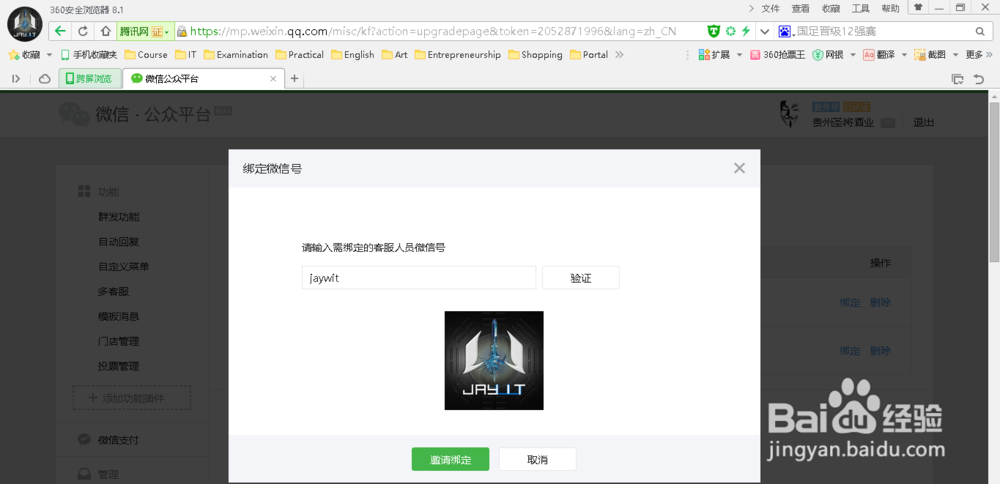Image resolution: width=1000 pixels, height=484 pixels.
Task: Click restore closed tab undo icon
Action: [x=979, y=79]
